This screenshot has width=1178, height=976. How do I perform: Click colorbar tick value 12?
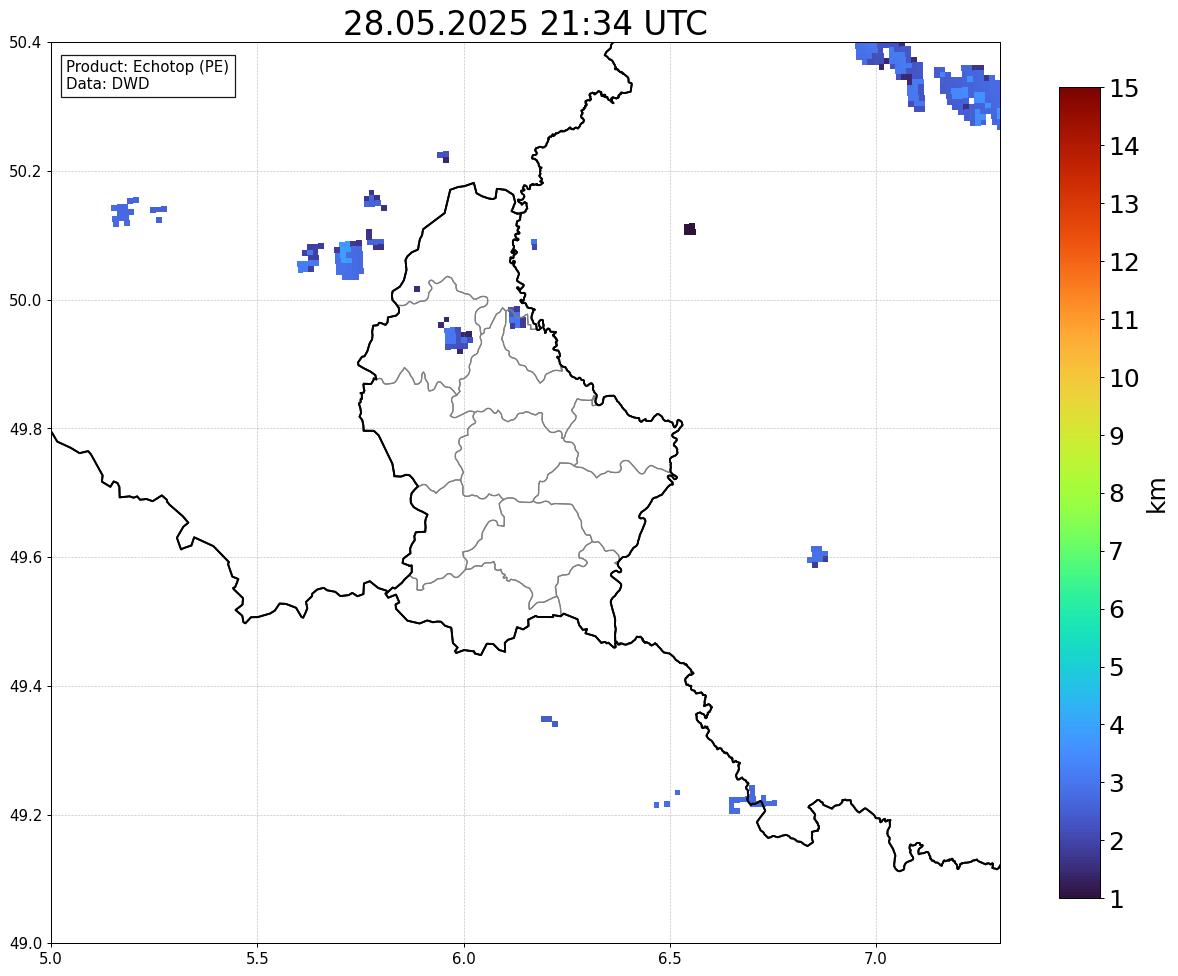[x=1124, y=262]
